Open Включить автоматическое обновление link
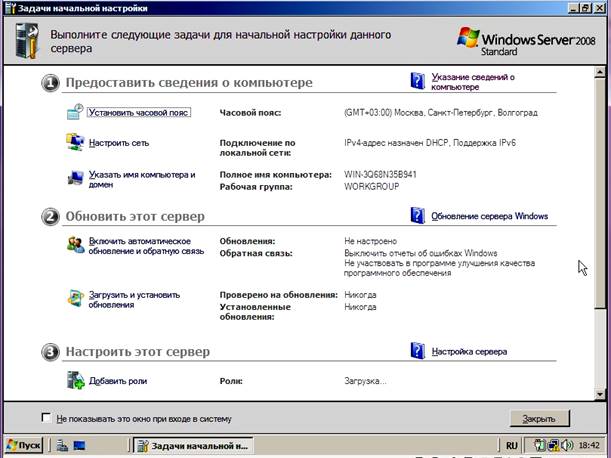611x458 pixels. point(146,246)
